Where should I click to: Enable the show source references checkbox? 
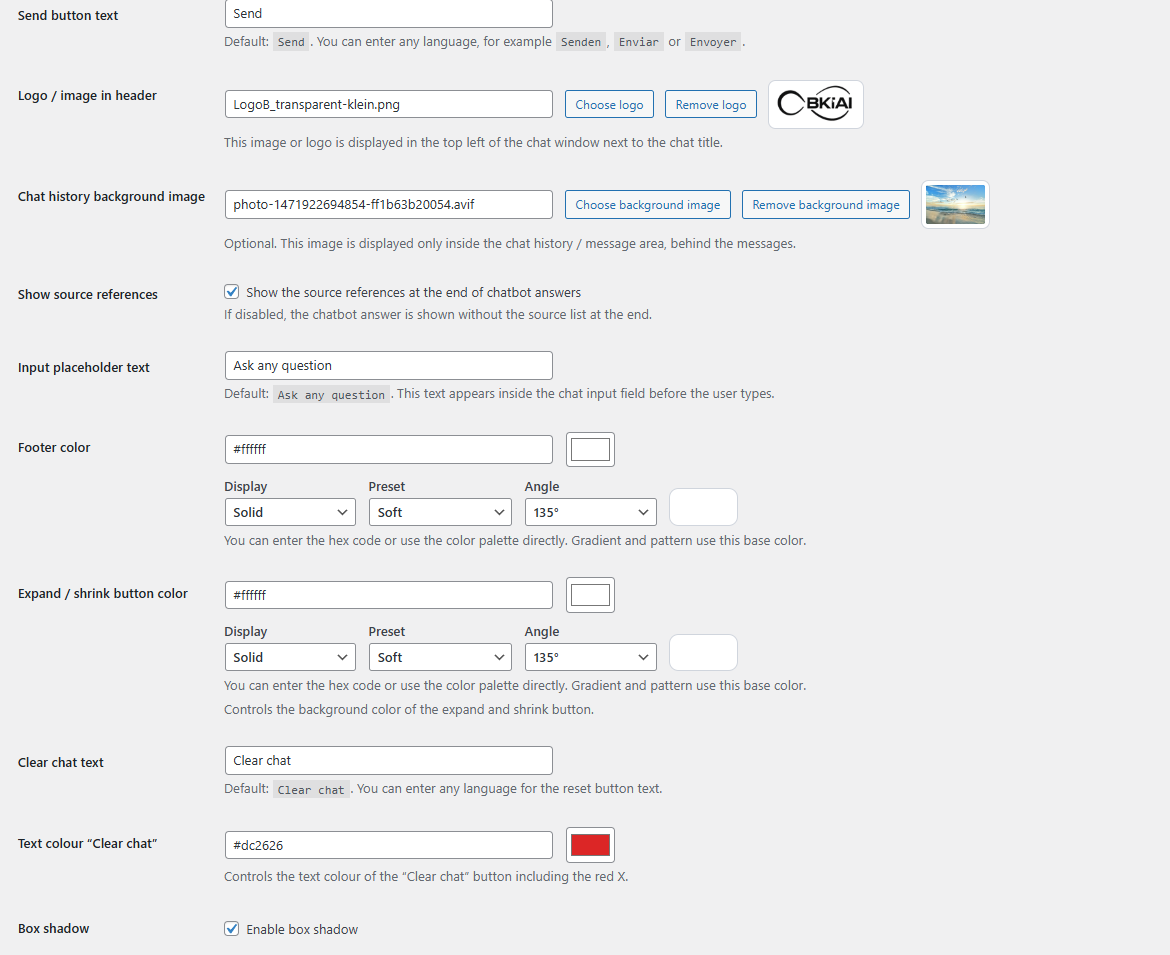point(231,291)
